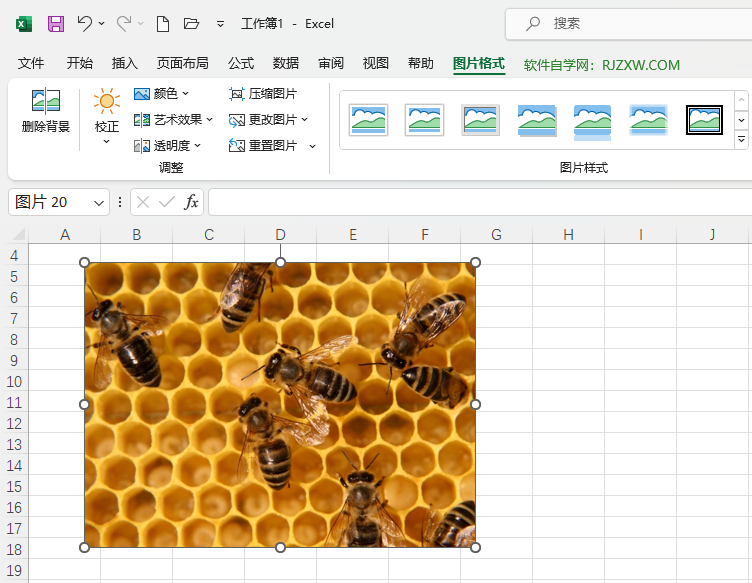752x583 pixels.
Task: Click the Undo arrow icon
Action: 86,23
